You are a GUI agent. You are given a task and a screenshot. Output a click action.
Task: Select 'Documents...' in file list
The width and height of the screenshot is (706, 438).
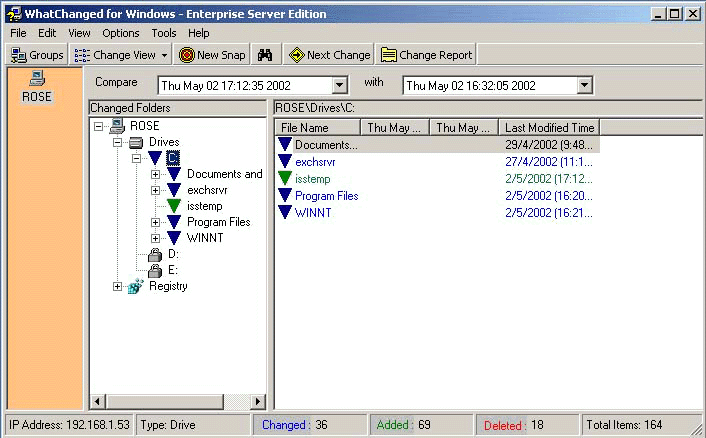pyautogui.click(x=326, y=145)
